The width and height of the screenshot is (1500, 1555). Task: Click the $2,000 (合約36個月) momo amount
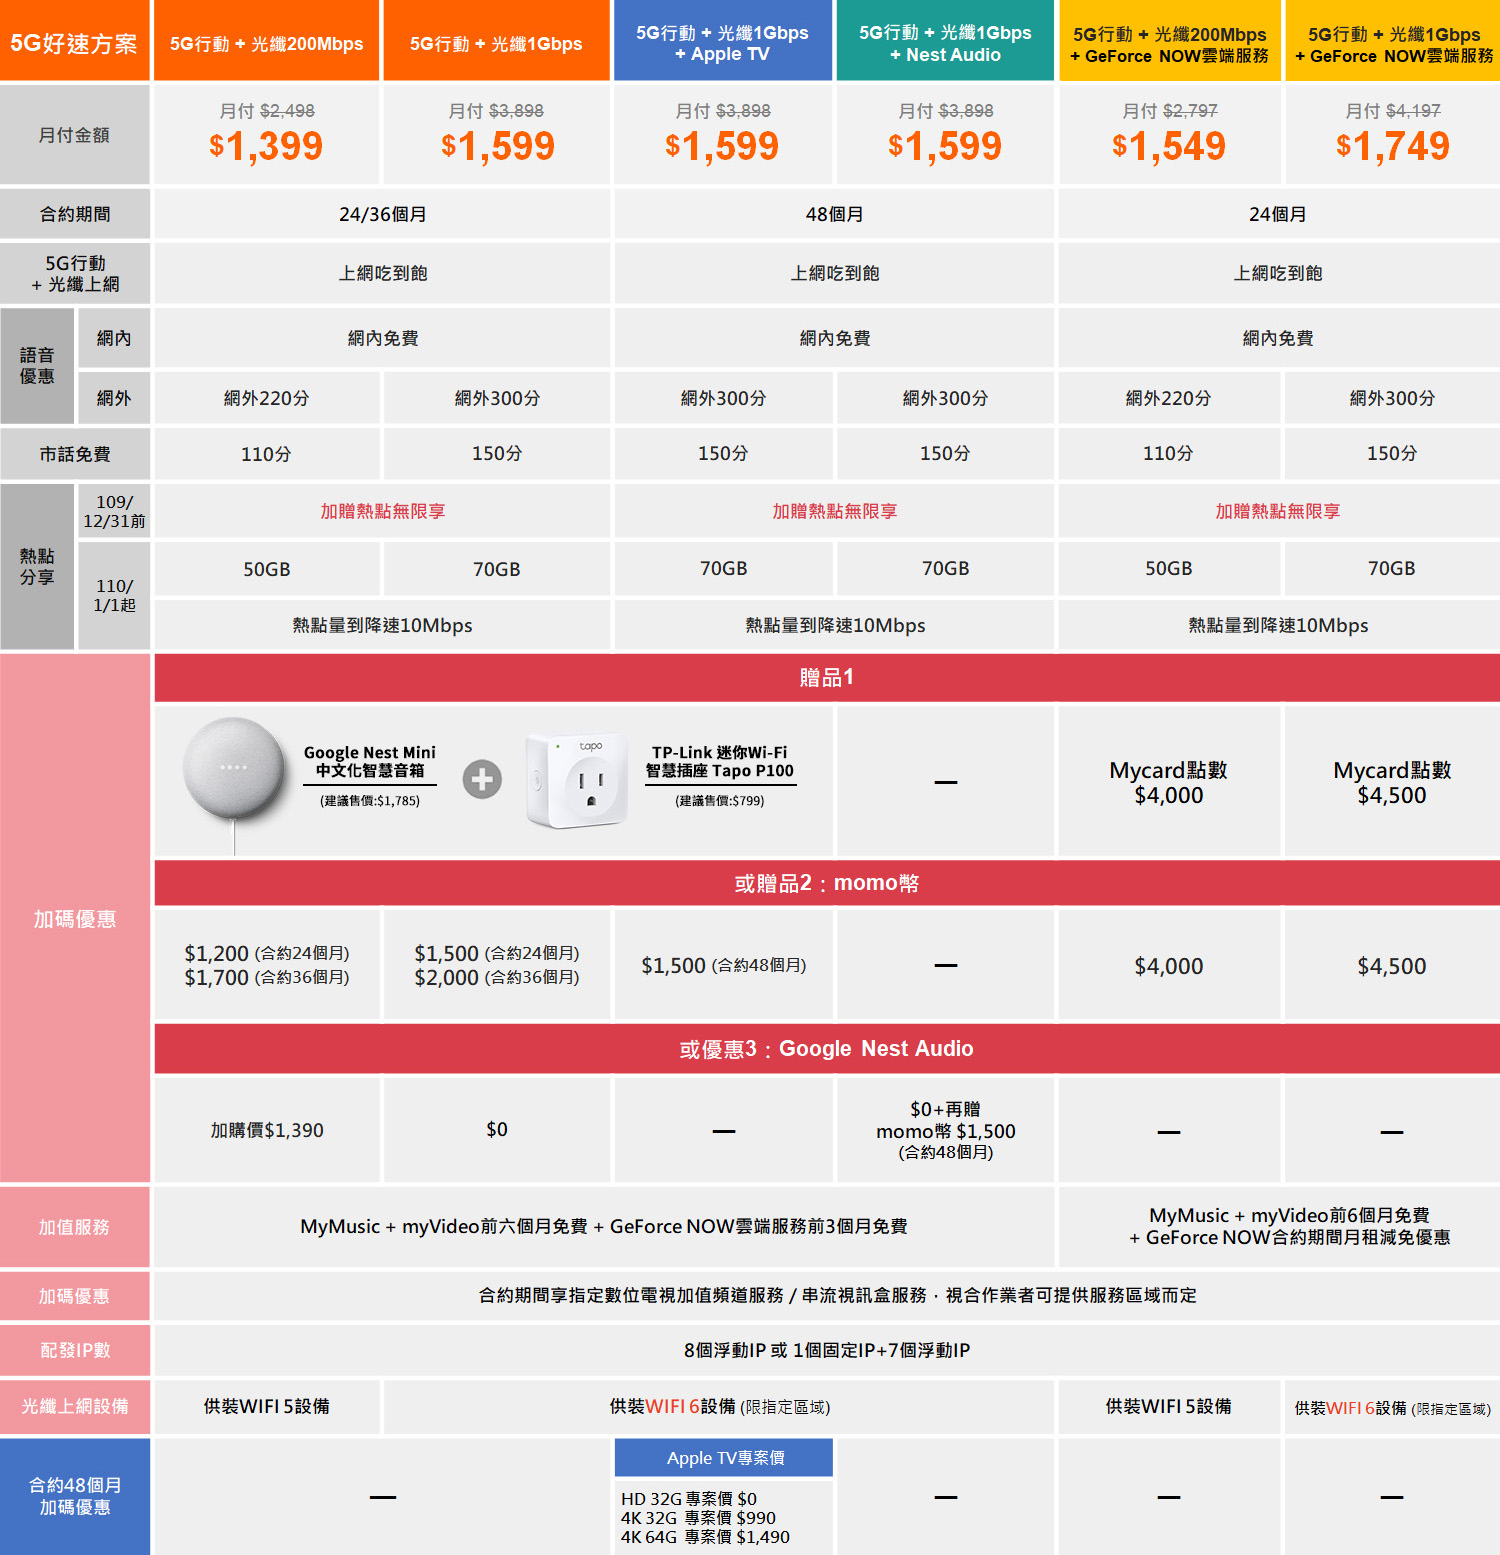[x=497, y=978]
